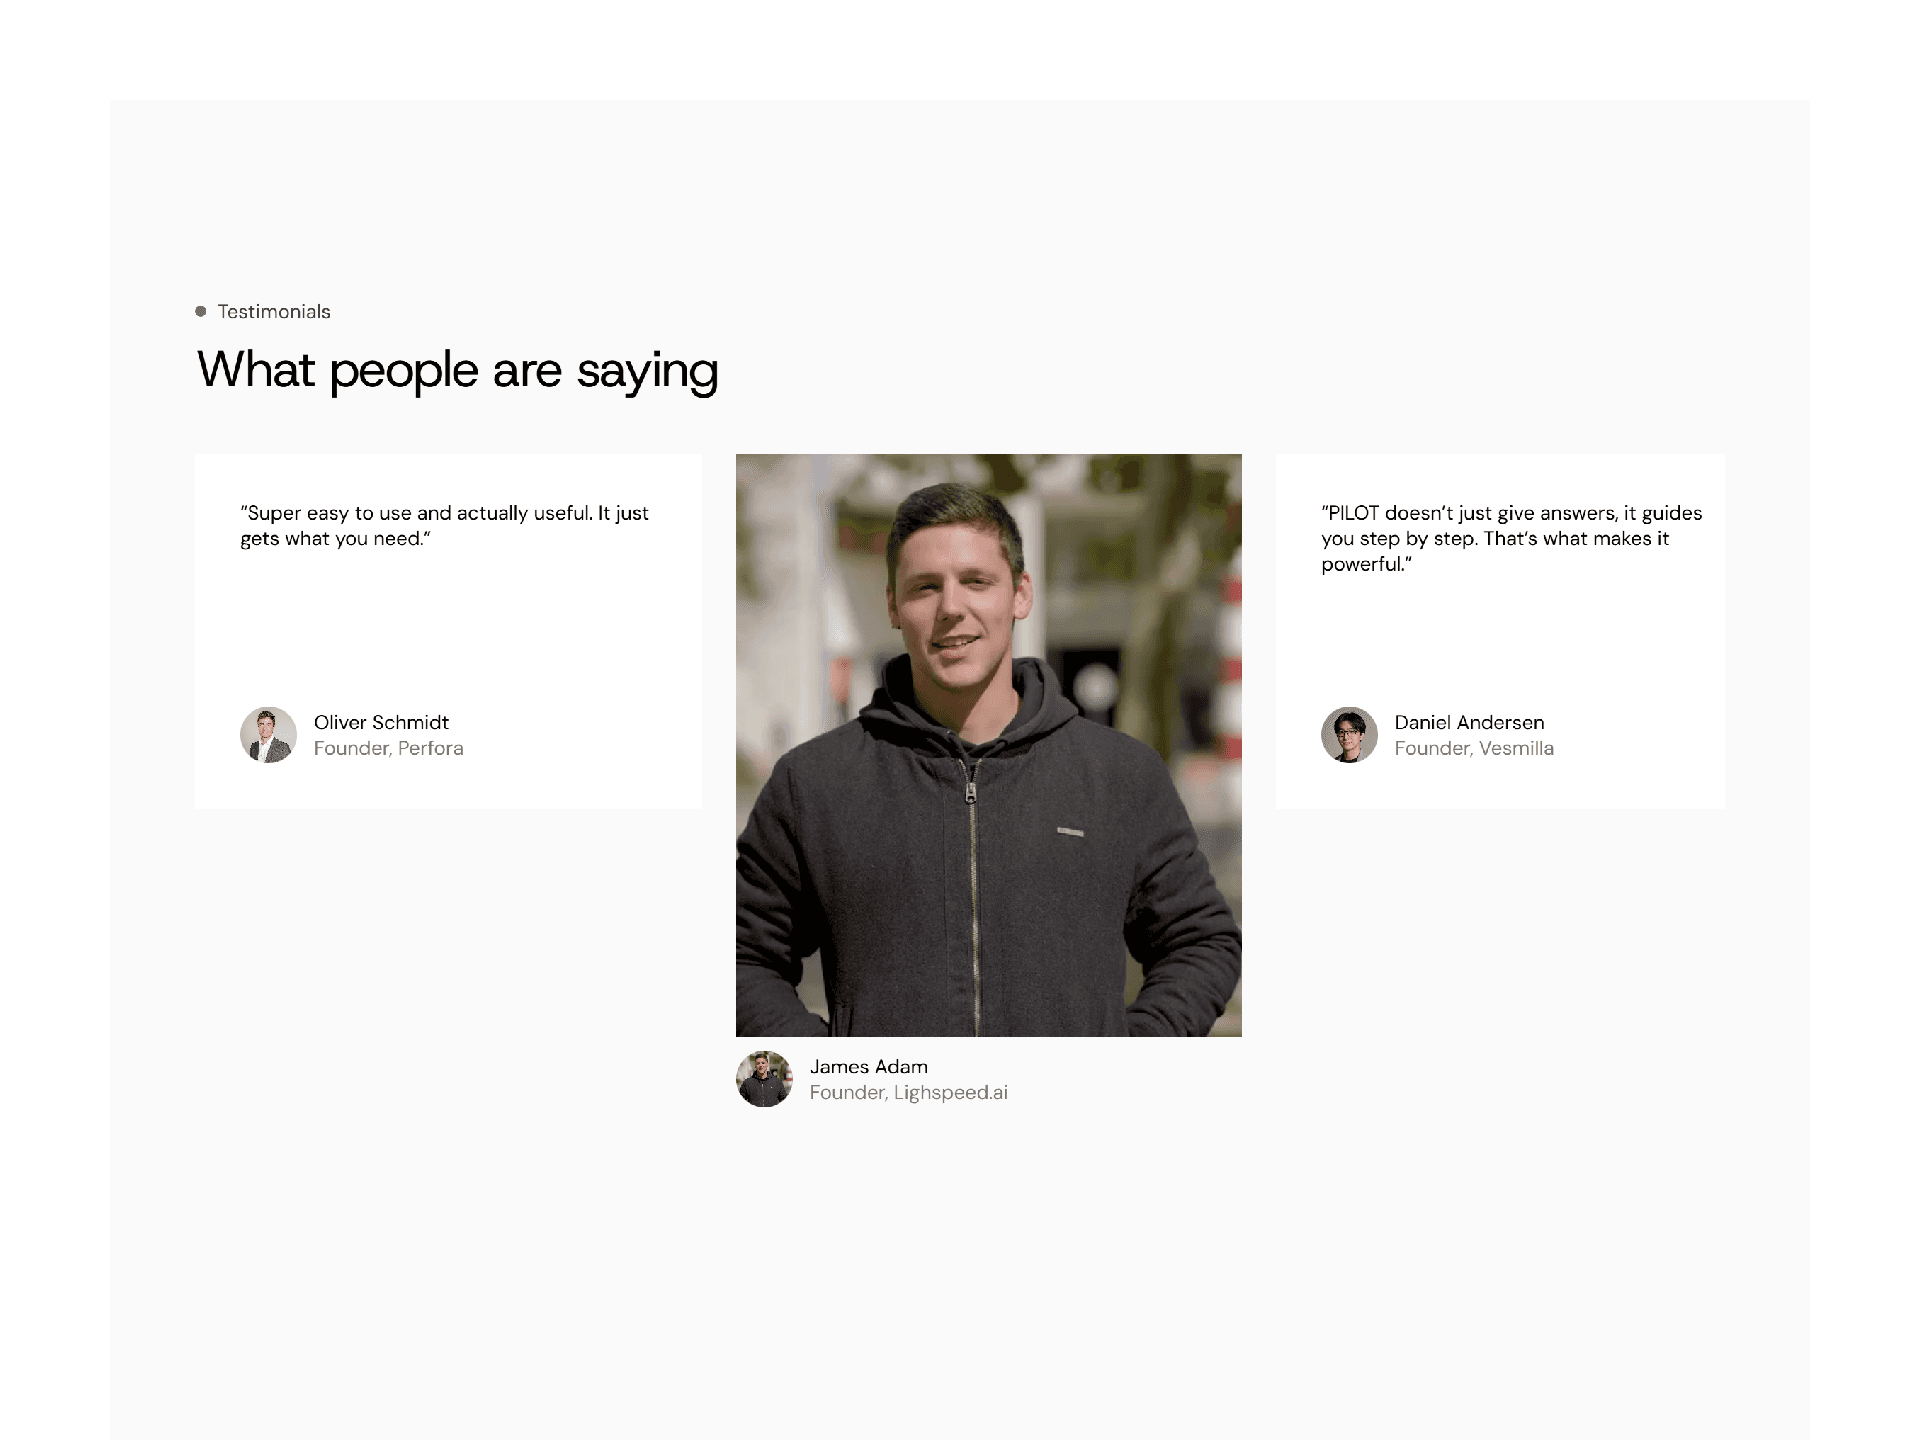Click James Adam's small avatar

coord(764,1079)
